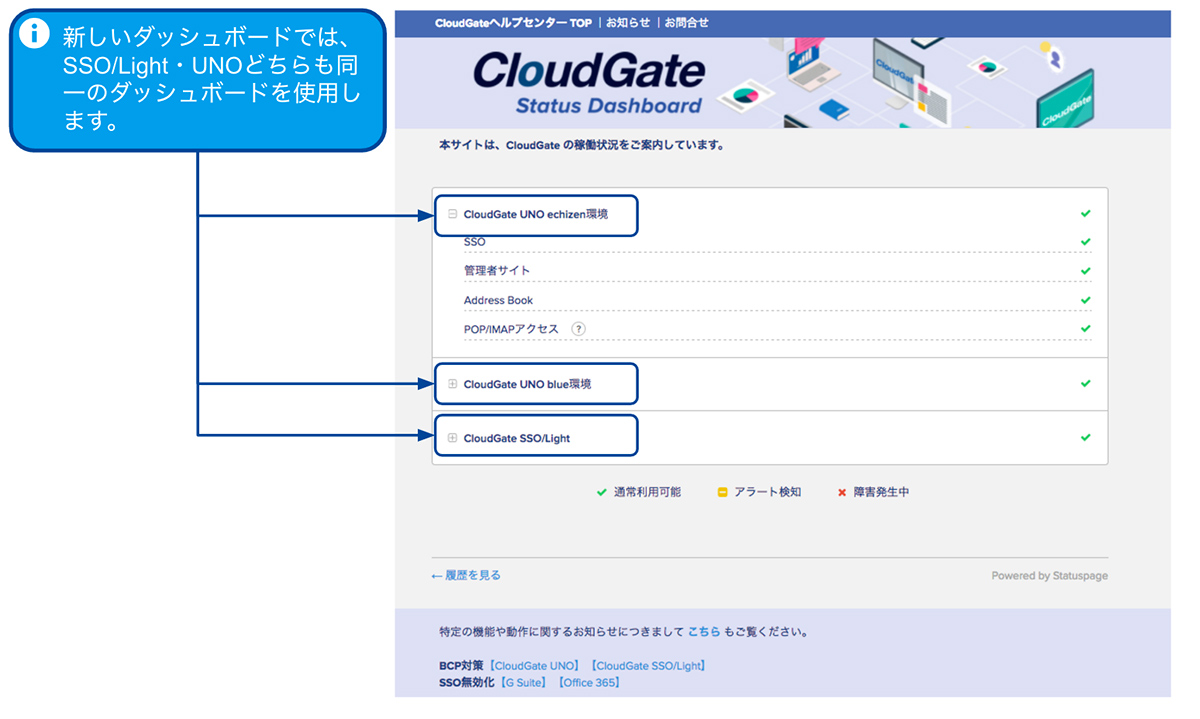Image resolution: width=1200 pixels, height=719 pixels.
Task: Click the green check for CloudGate UNO echizen環境
Action: tap(1085, 214)
